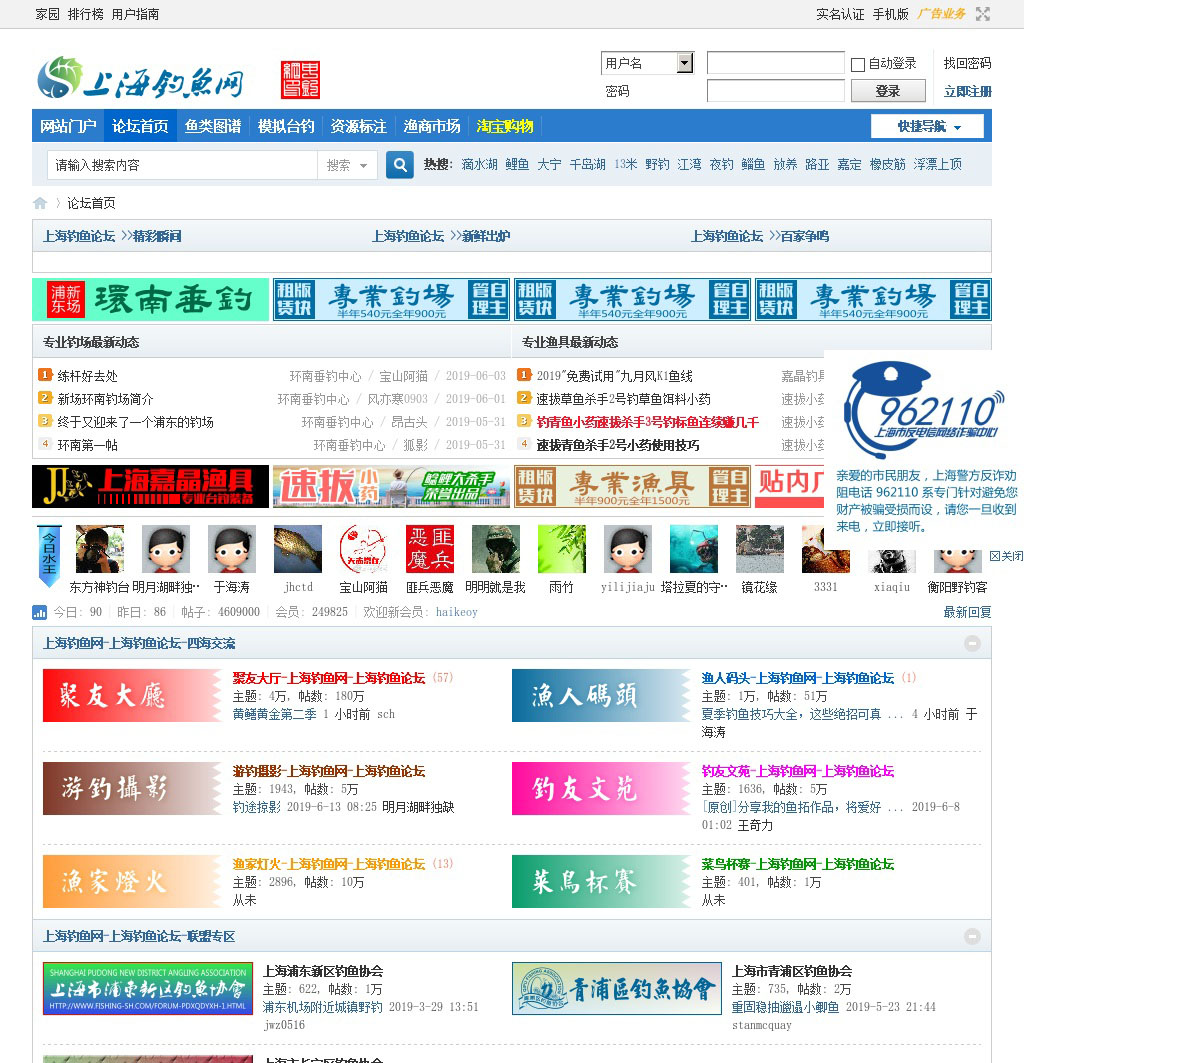The height and width of the screenshot is (1063, 1200).
Task: Open the 实名认证 top link
Action: pos(840,14)
